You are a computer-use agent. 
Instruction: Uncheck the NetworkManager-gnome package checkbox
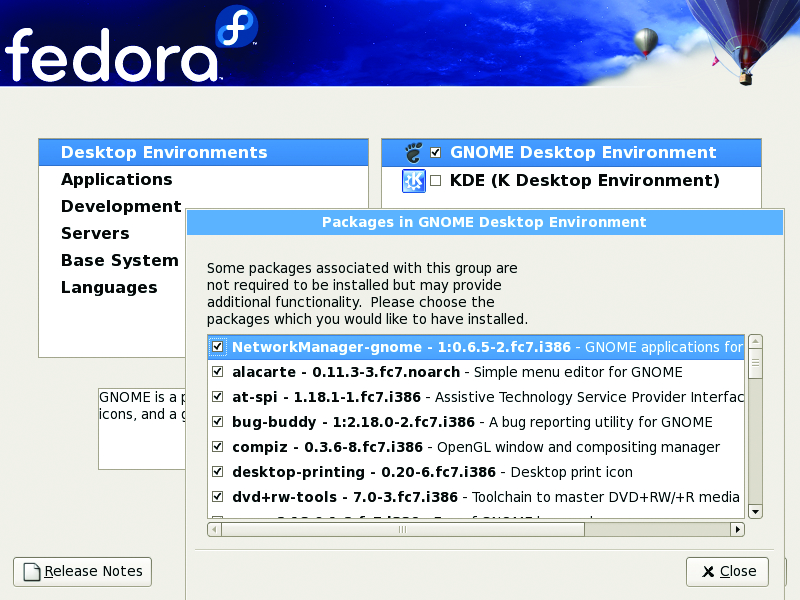(x=218, y=347)
